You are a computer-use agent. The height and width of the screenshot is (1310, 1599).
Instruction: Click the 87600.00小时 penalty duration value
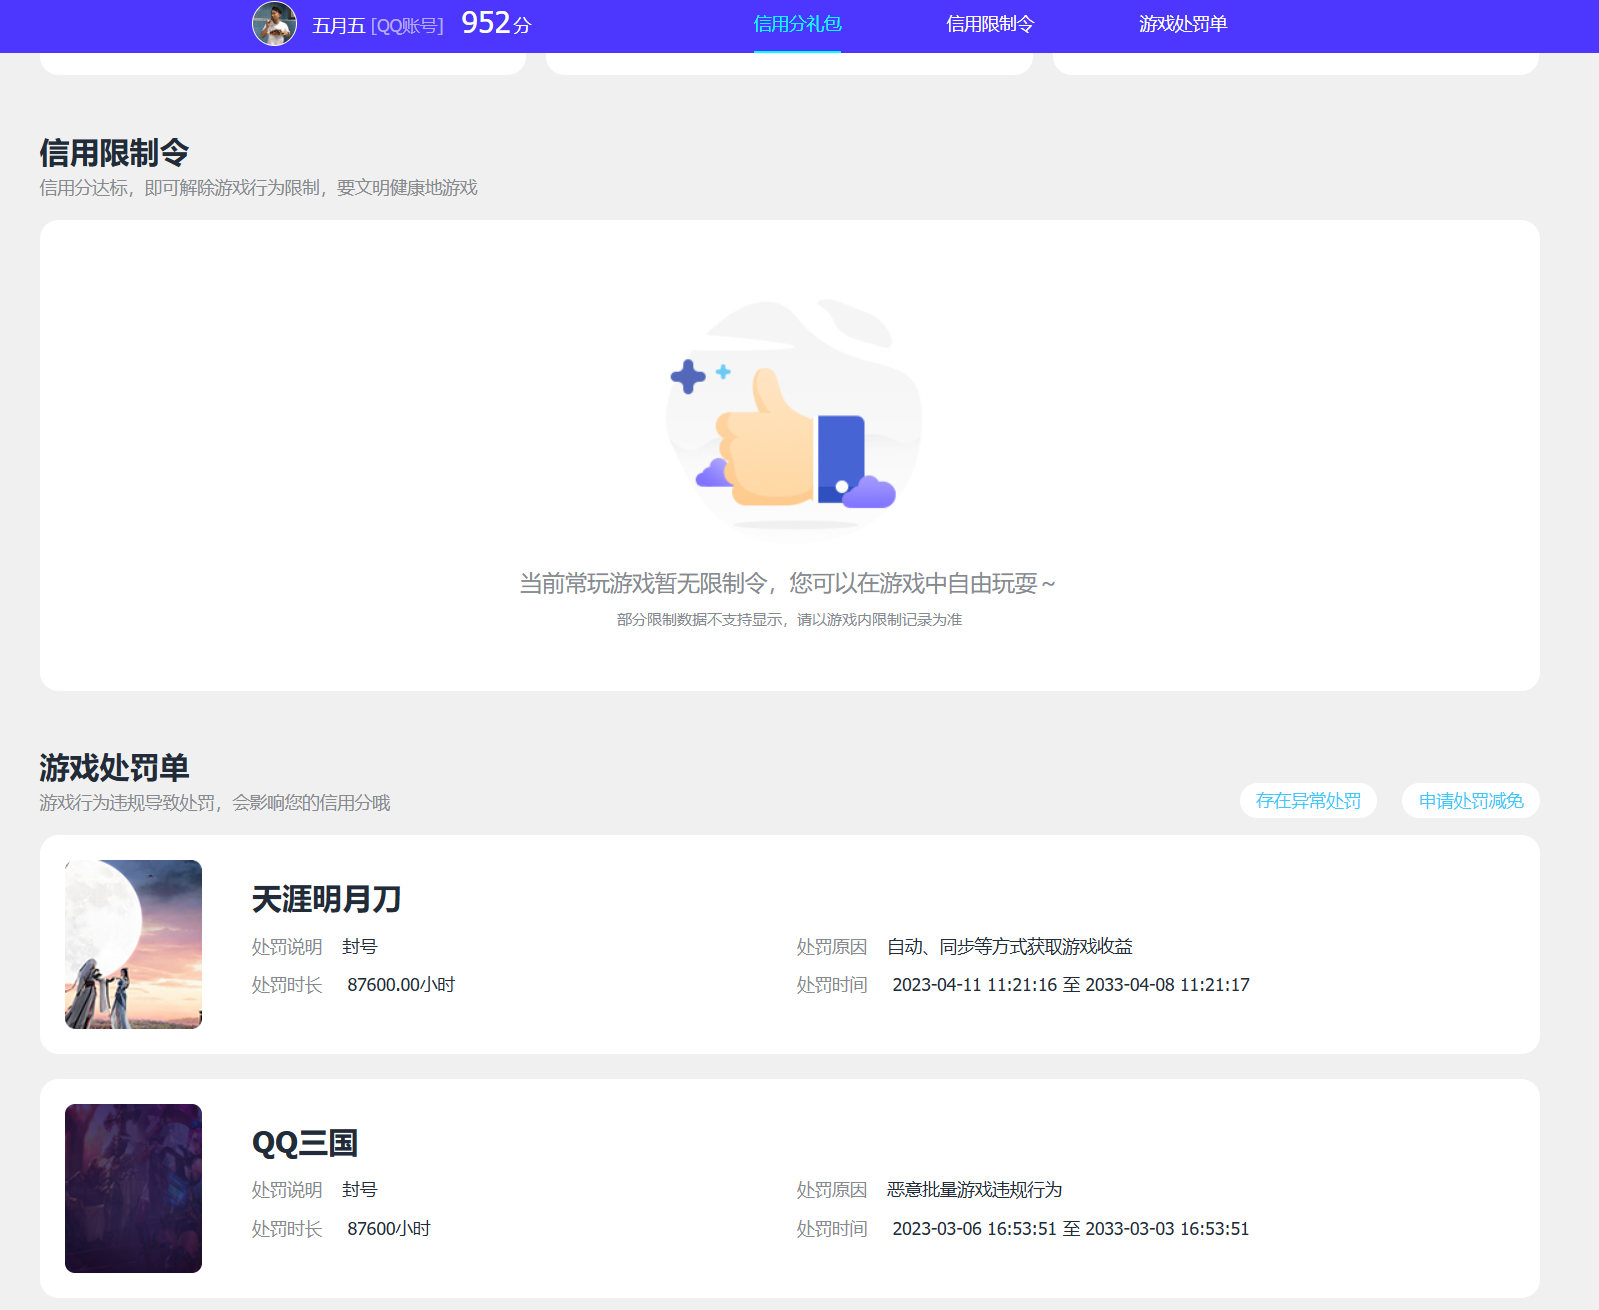point(401,985)
